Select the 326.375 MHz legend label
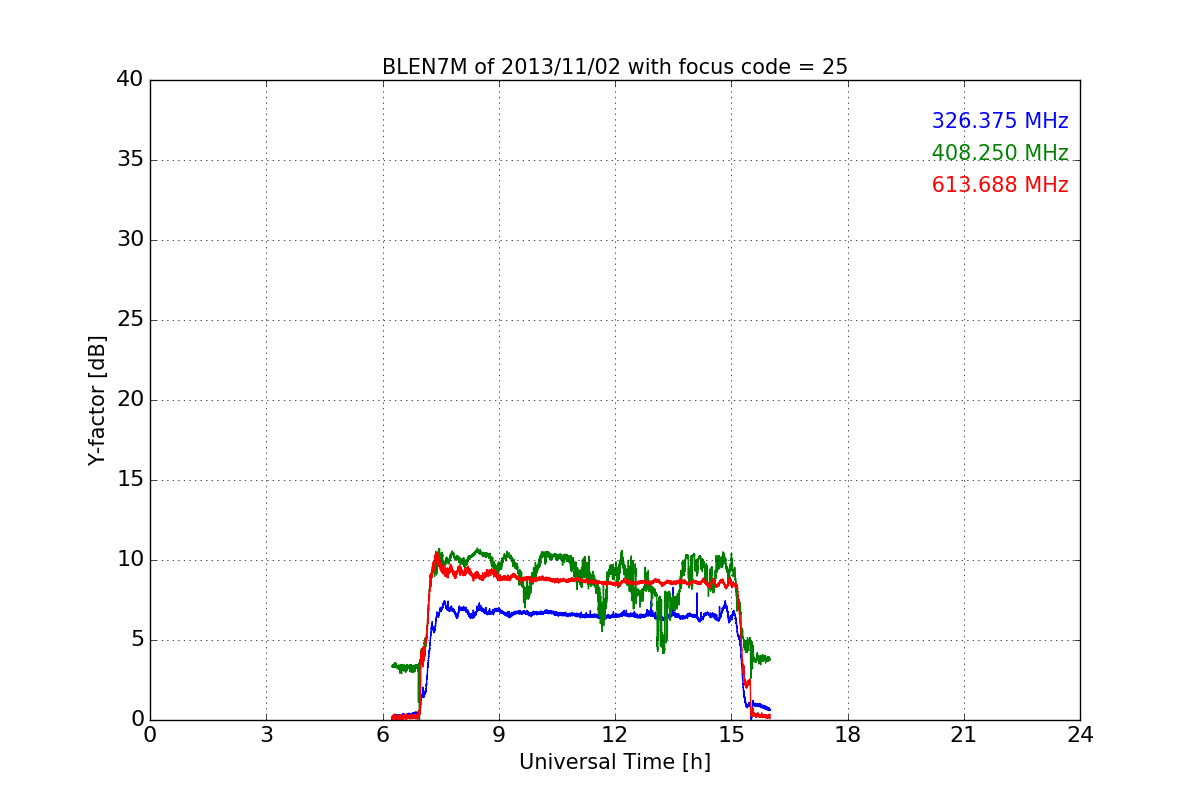 [1000, 121]
